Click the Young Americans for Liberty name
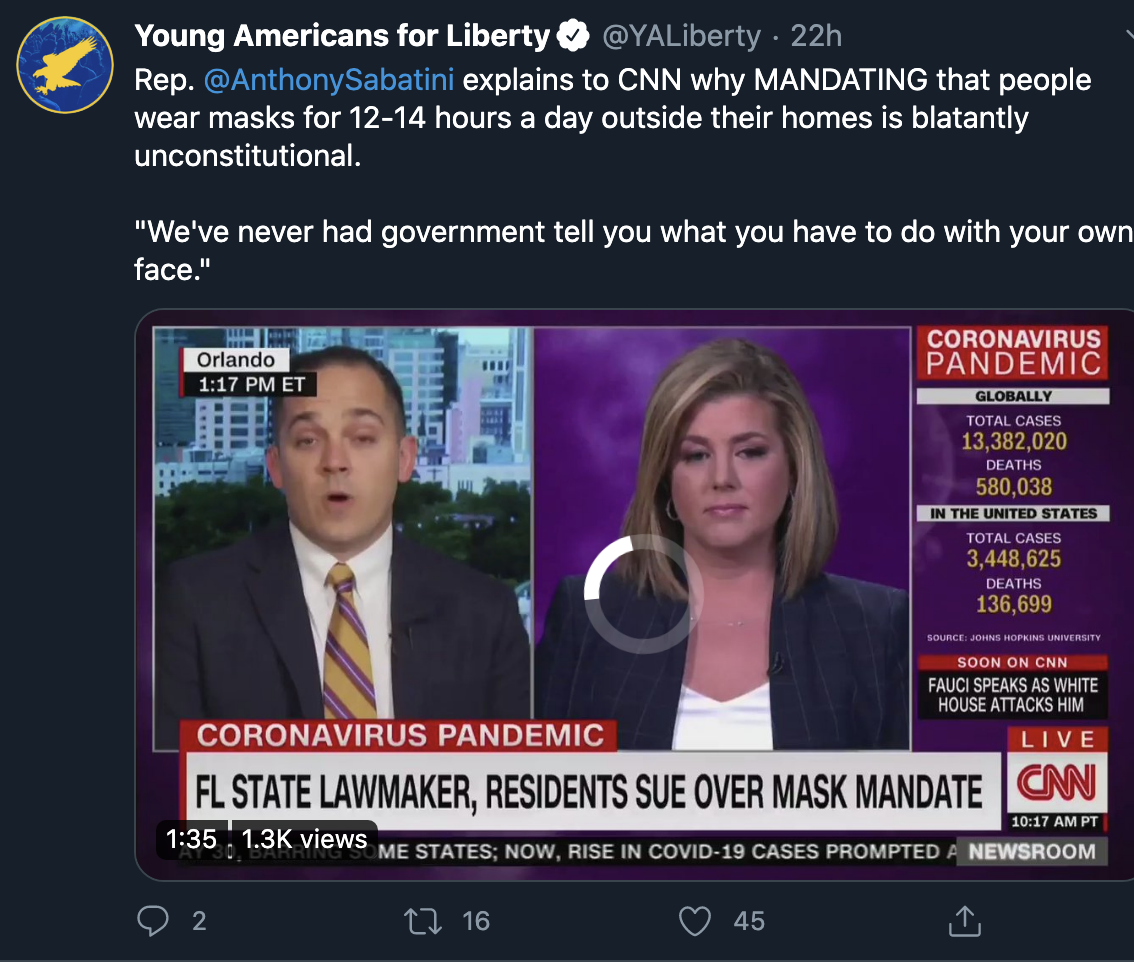This screenshot has width=1134, height=962. (x=342, y=35)
